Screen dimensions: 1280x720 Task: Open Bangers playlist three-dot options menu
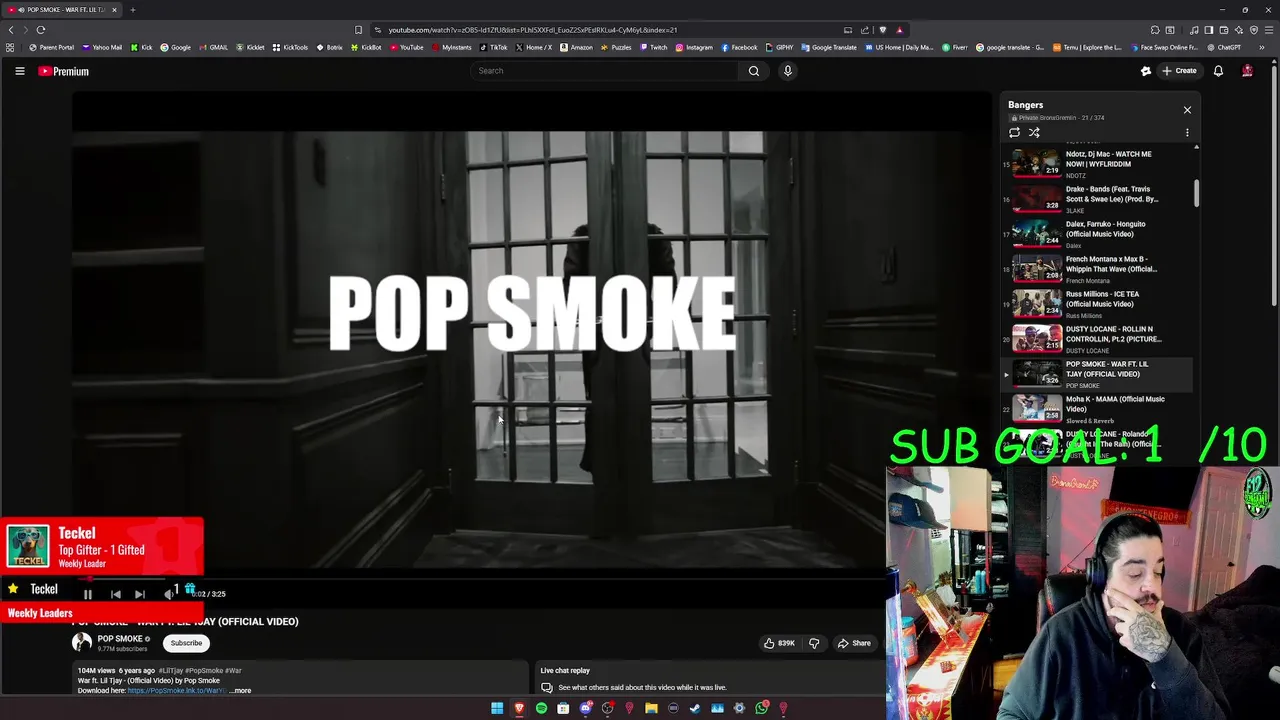click(x=1187, y=133)
